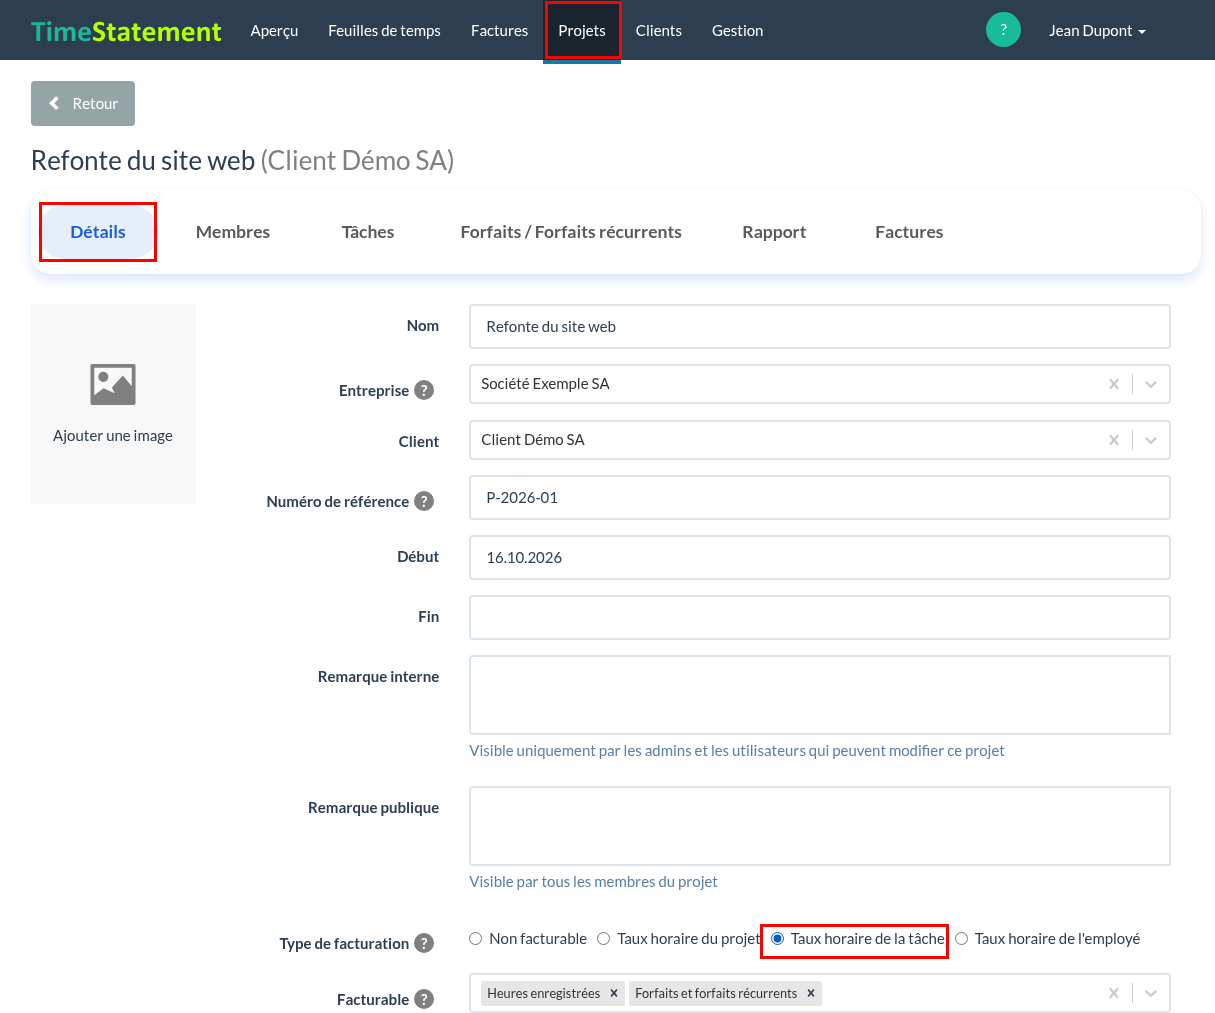This screenshot has width=1215, height=1013.
Task: Expand the Entreprise dropdown arrow
Action: pyautogui.click(x=1151, y=384)
